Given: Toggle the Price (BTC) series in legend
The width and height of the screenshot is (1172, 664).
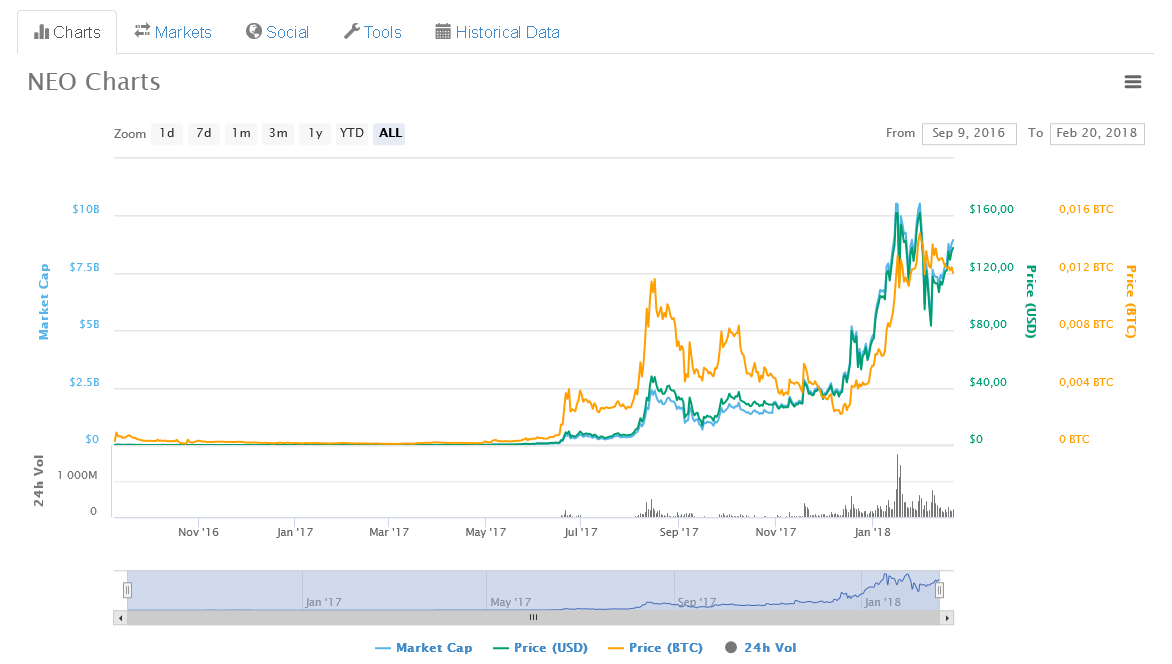Looking at the screenshot, I should coord(656,648).
